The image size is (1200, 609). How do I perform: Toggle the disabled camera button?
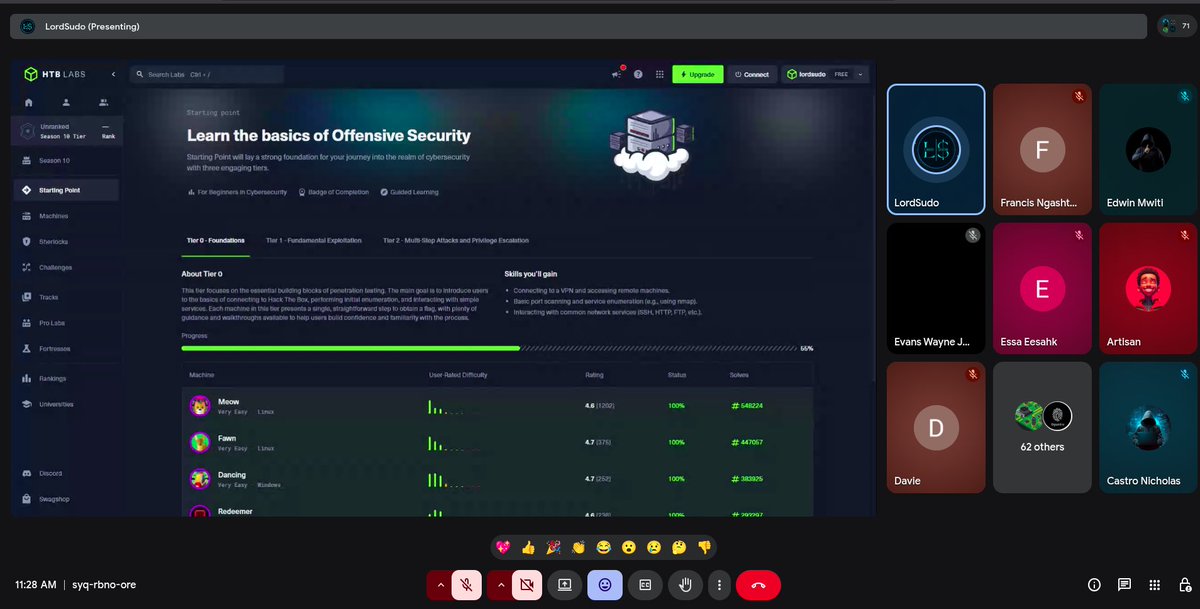point(526,584)
